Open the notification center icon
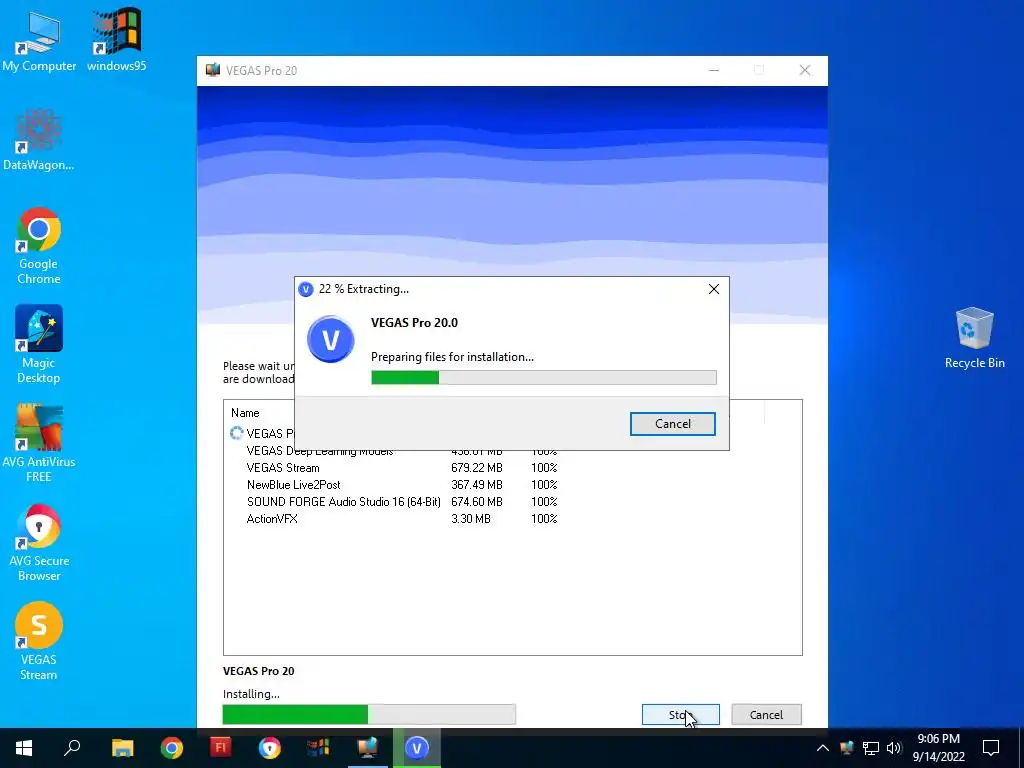Image resolution: width=1024 pixels, height=768 pixels. coord(991,748)
